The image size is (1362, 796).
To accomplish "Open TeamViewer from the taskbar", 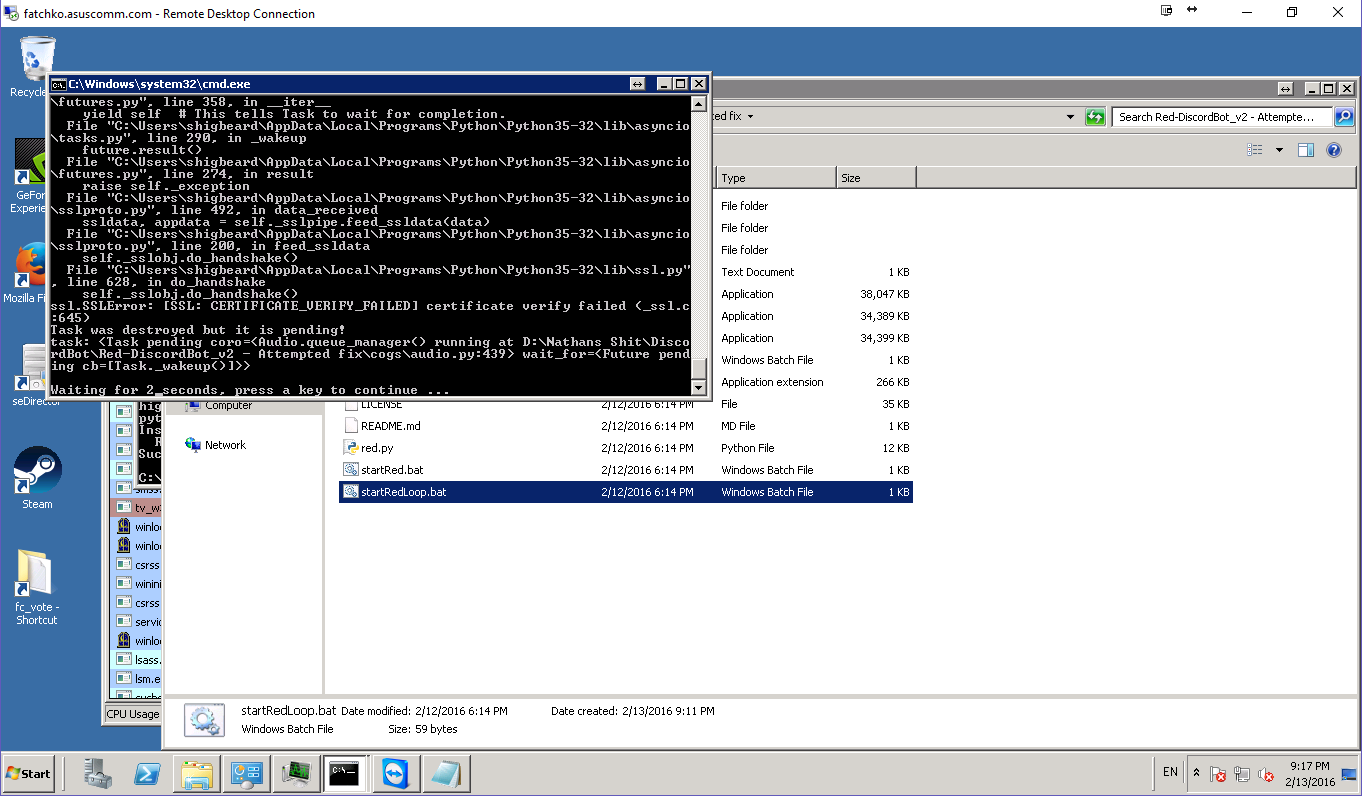I will (x=396, y=774).
